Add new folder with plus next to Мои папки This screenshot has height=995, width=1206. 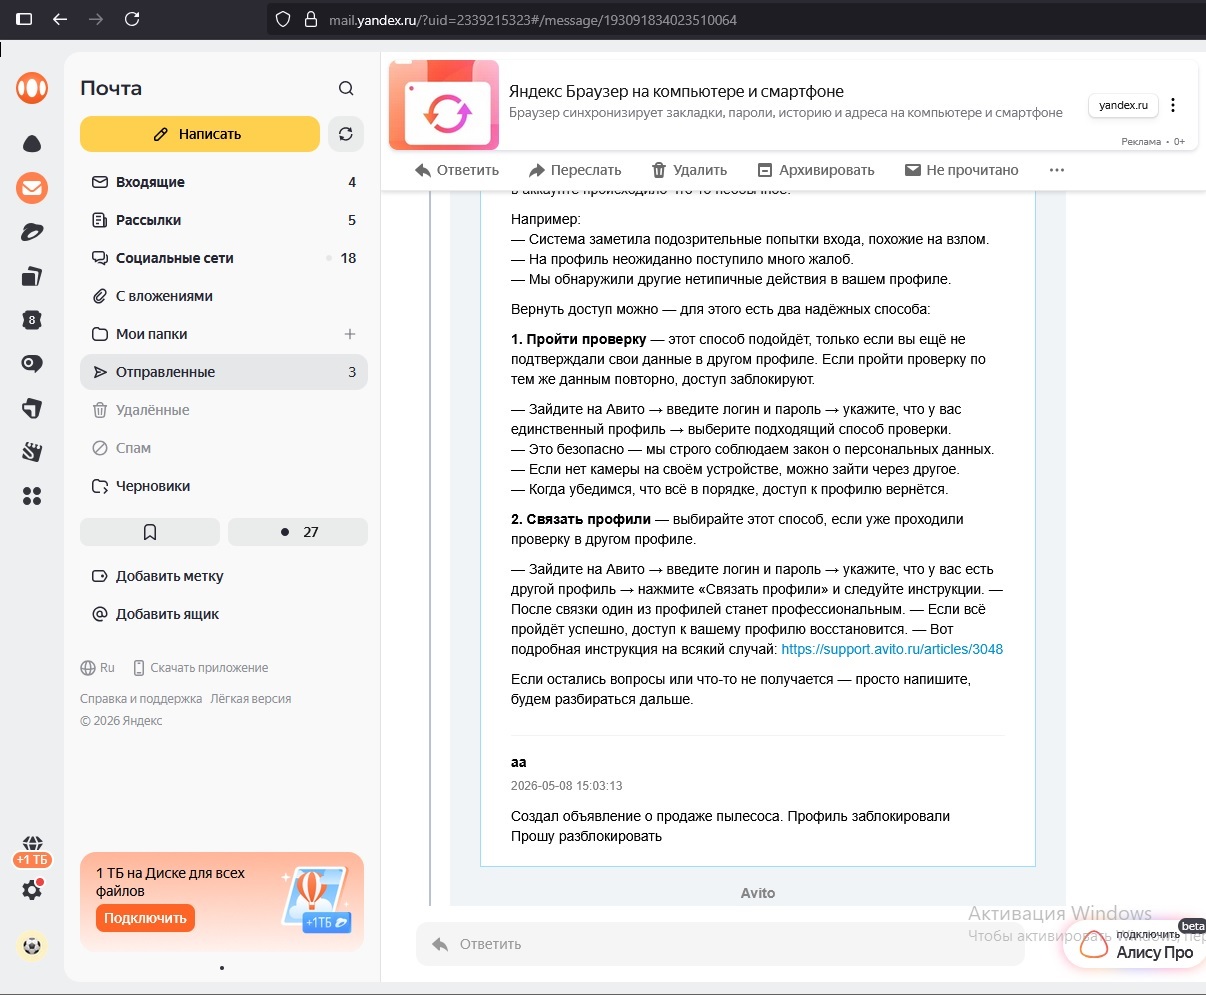(x=350, y=334)
